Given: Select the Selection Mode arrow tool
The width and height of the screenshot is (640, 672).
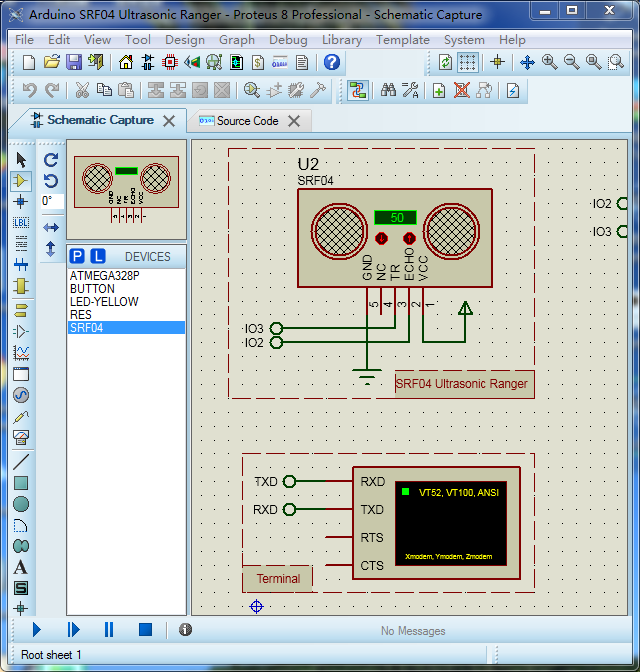Looking at the screenshot, I should (21, 160).
